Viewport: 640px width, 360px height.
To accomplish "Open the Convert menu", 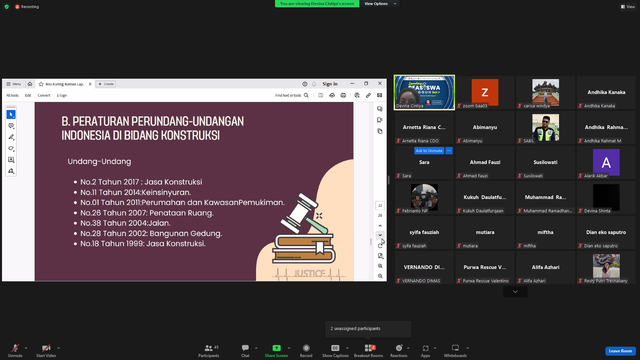I will tap(44, 95).
